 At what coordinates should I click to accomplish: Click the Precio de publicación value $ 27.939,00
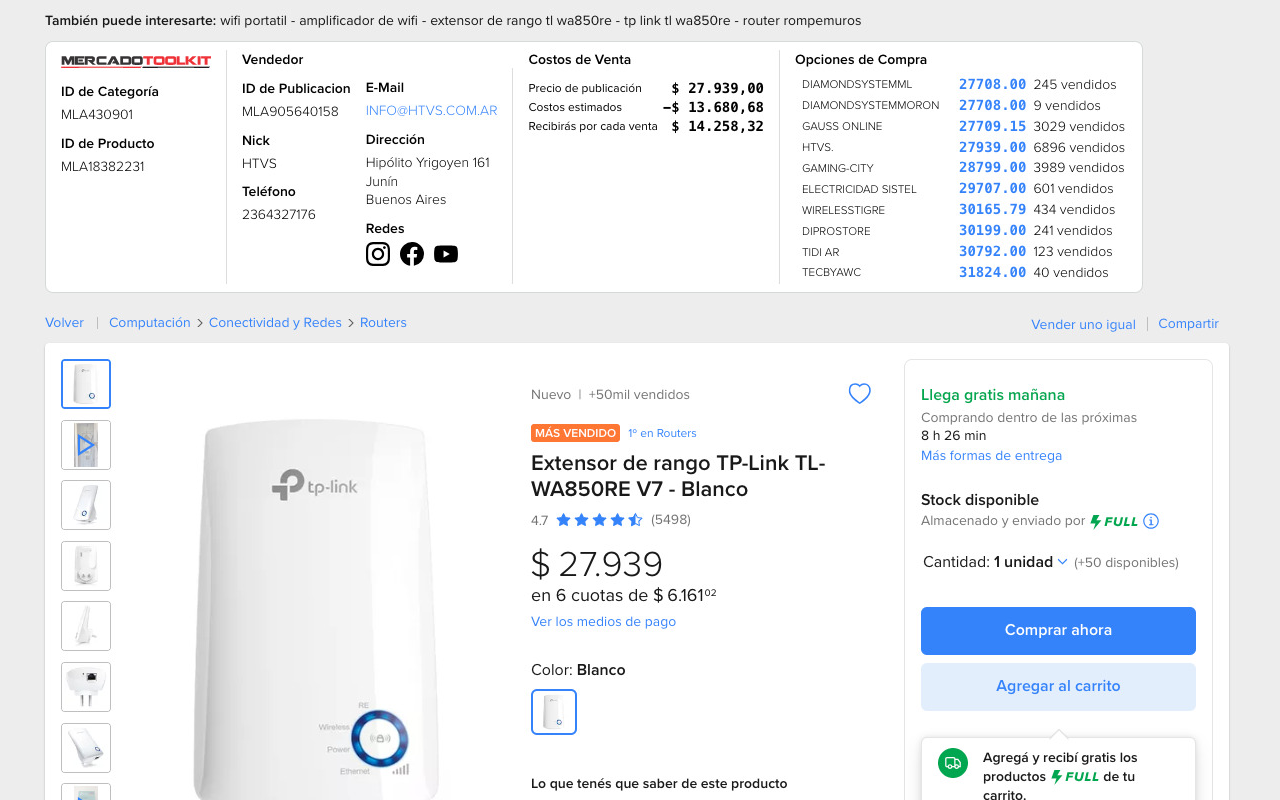tap(718, 89)
